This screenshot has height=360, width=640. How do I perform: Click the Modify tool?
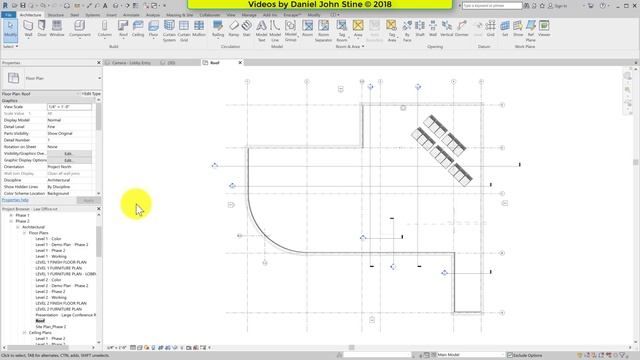(x=10, y=30)
